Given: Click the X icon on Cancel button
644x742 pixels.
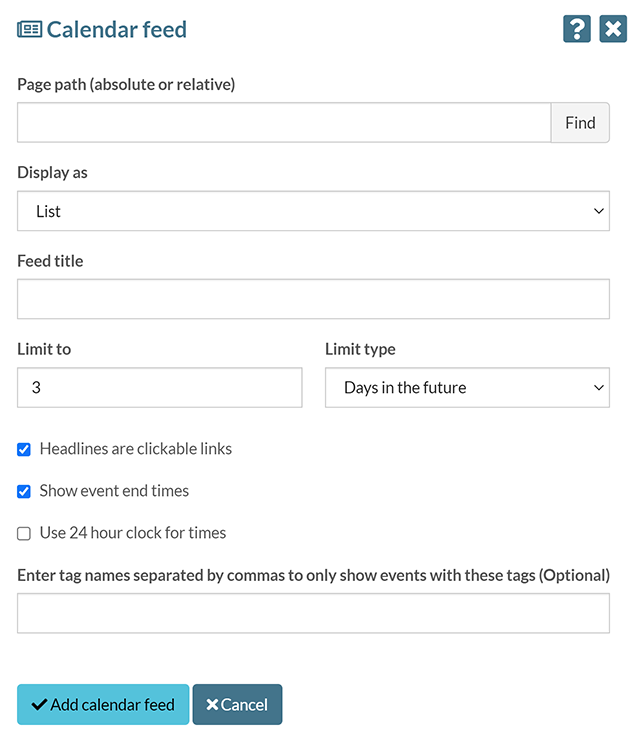Looking at the screenshot, I should 212,705.
